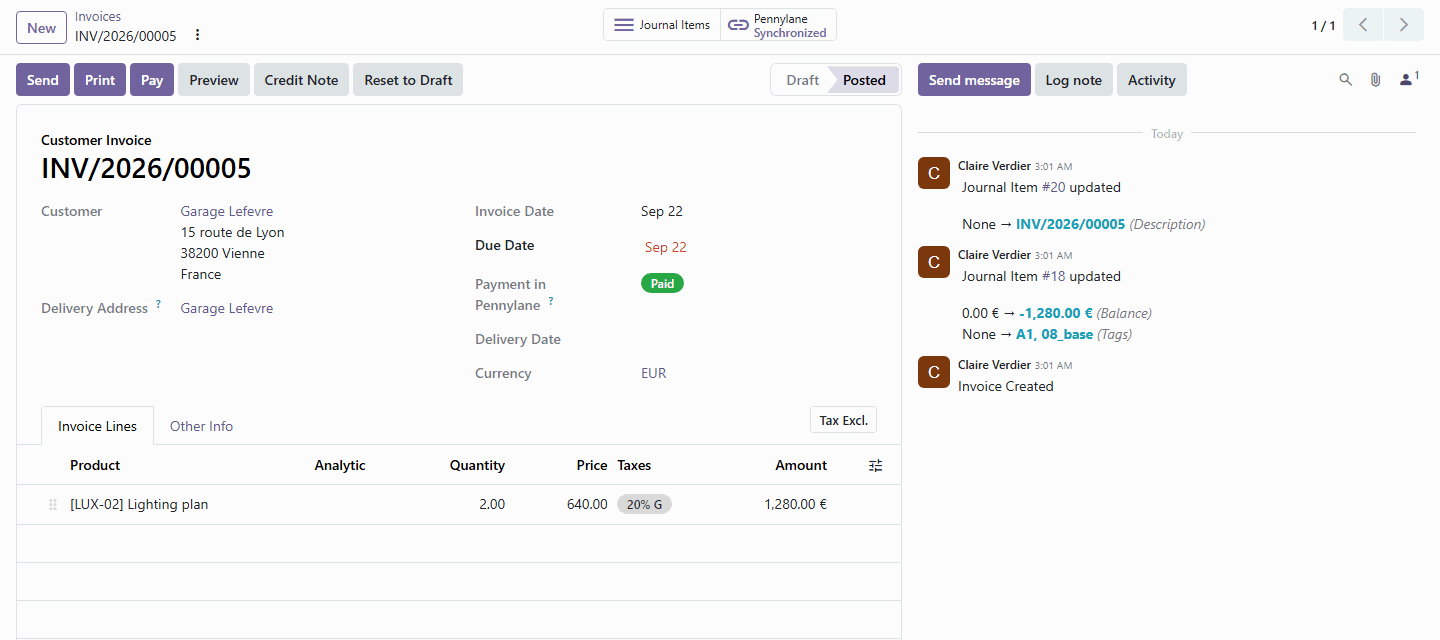Click quantity value 2.00
Screen dimensions: 1440x640
(491, 504)
